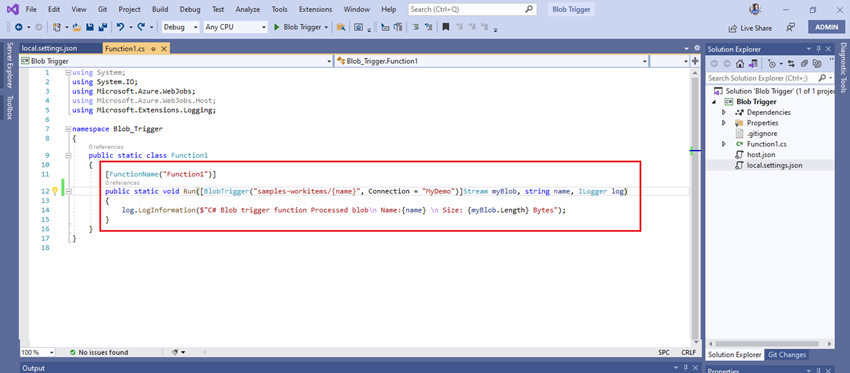The height and width of the screenshot is (373, 850).
Task: Click the bookmark icon in the toolbar
Action: tap(446, 27)
